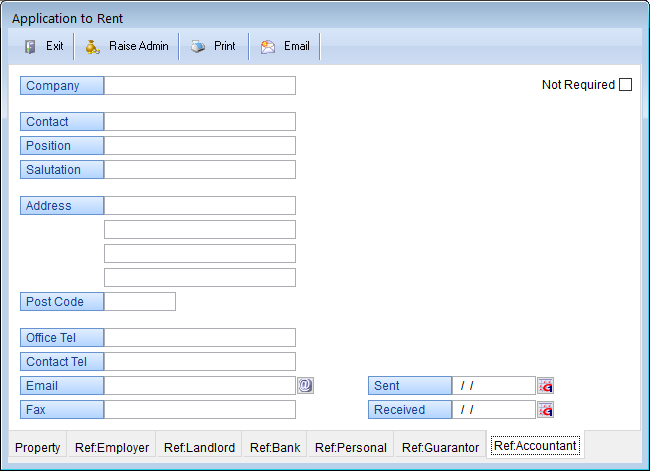
Task: Open the calendar icon next to Received
Action: 546,410
